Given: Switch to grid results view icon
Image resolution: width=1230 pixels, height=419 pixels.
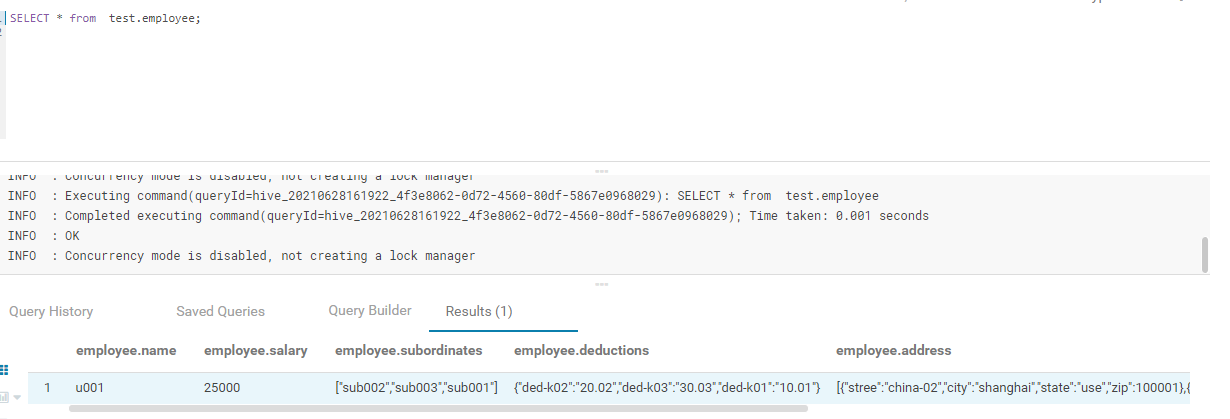Looking at the screenshot, I should point(4,369).
